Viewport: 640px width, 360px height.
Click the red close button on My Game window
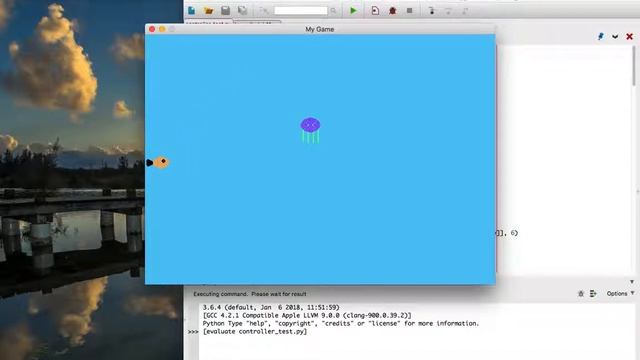pos(152,29)
